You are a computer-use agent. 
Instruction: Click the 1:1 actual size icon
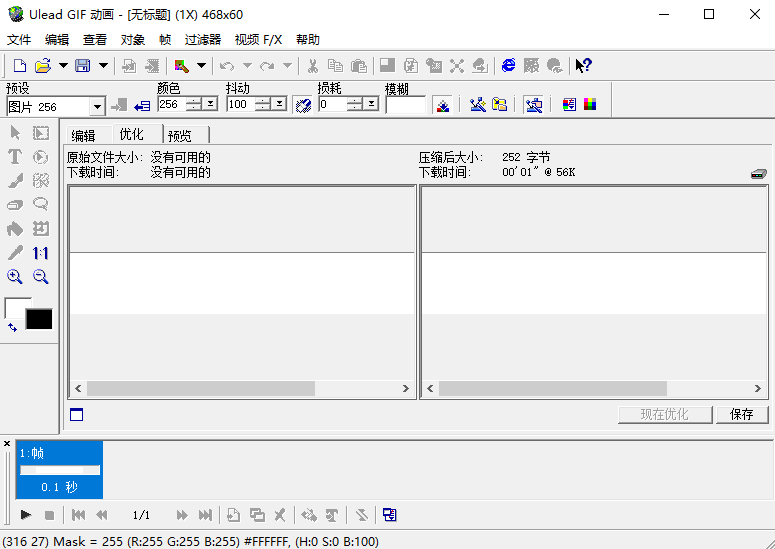click(41, 253)
